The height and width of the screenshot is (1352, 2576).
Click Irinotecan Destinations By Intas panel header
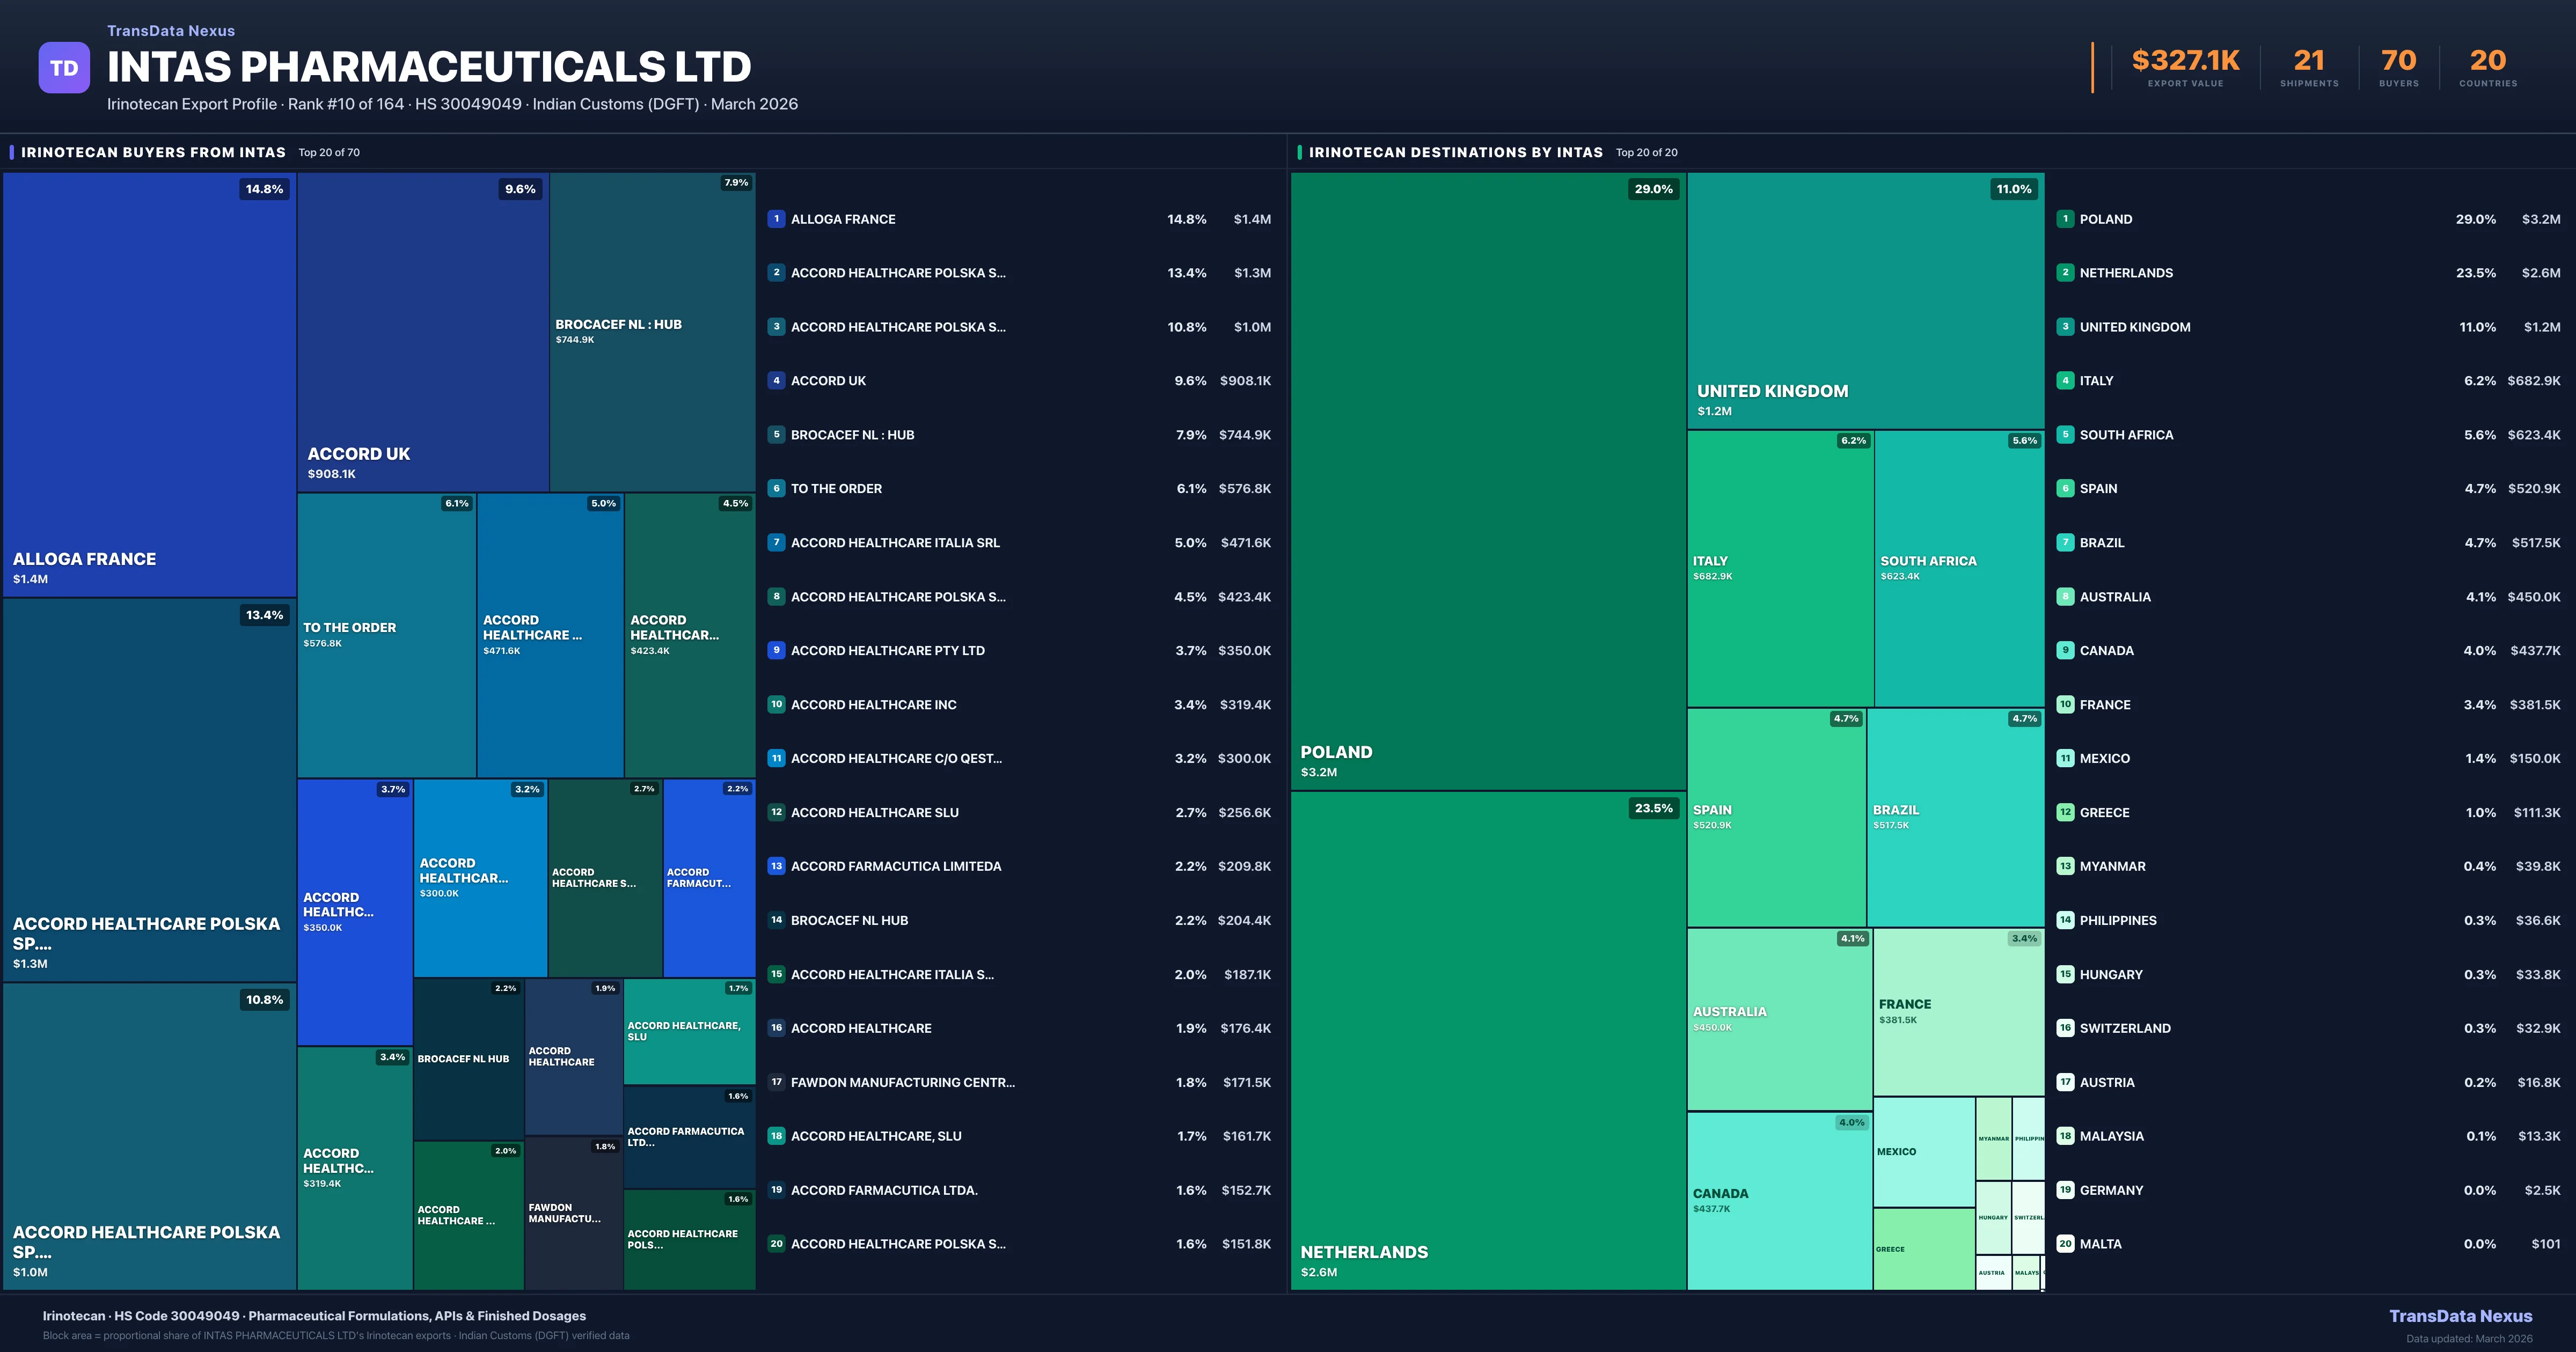(x=1455, y=153)
